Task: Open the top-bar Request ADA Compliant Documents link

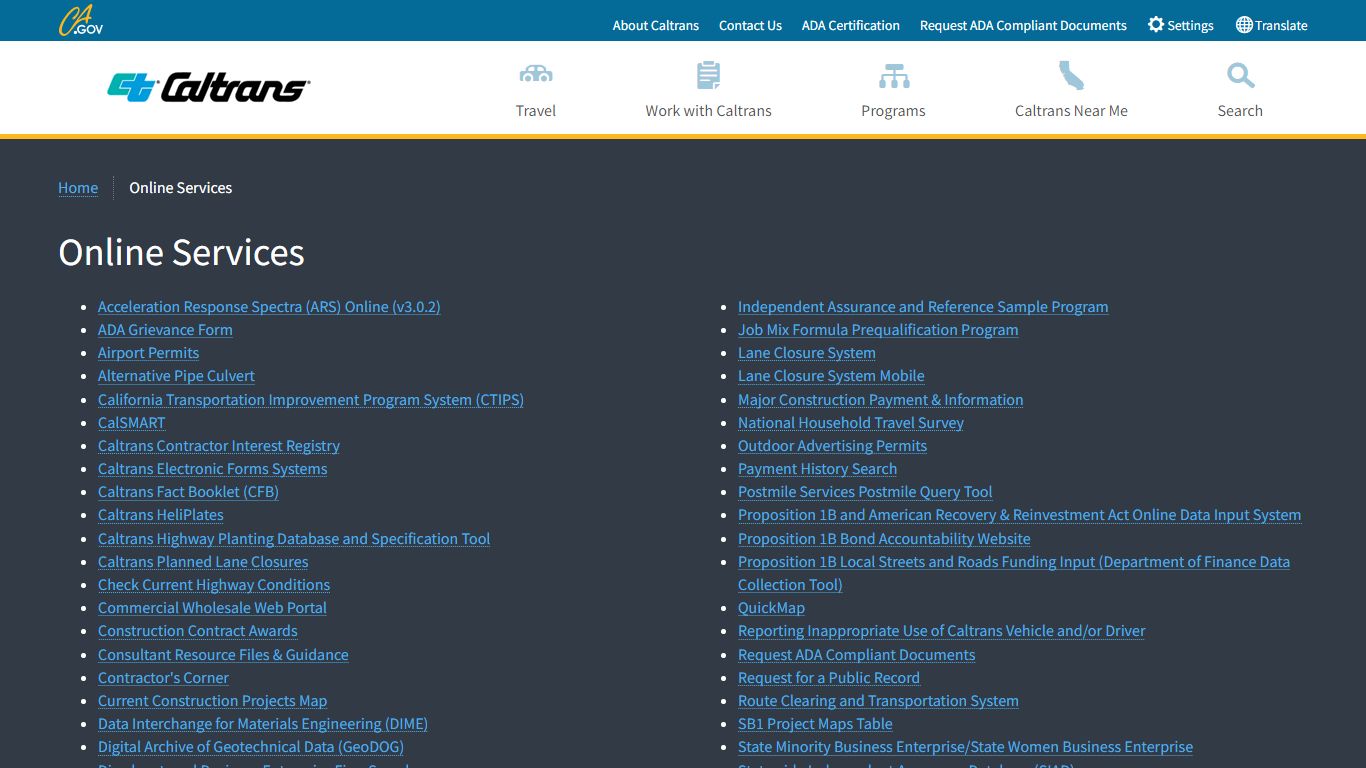Action: [1023, 25]
